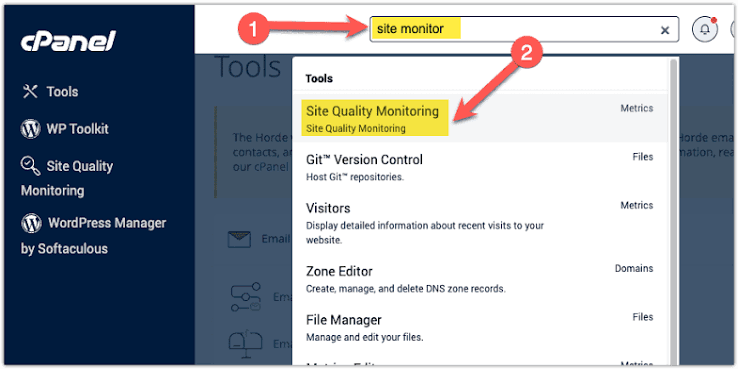Select Site Quality Monitoring search result

click(480, 118)
